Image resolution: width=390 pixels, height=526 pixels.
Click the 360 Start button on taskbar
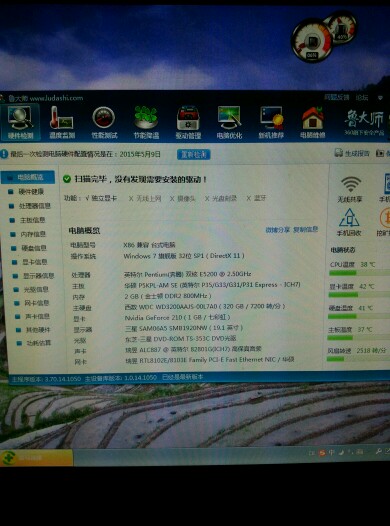(36, 458)
